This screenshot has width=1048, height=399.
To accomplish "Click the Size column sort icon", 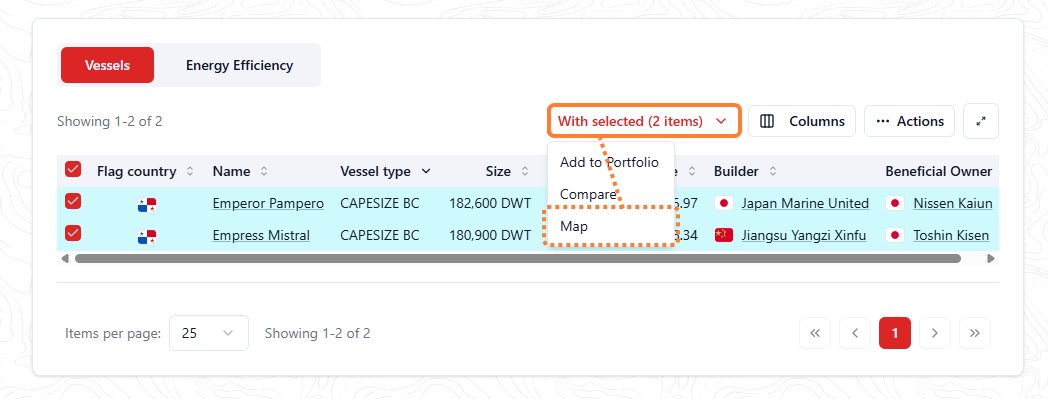I will click(525, 172).
